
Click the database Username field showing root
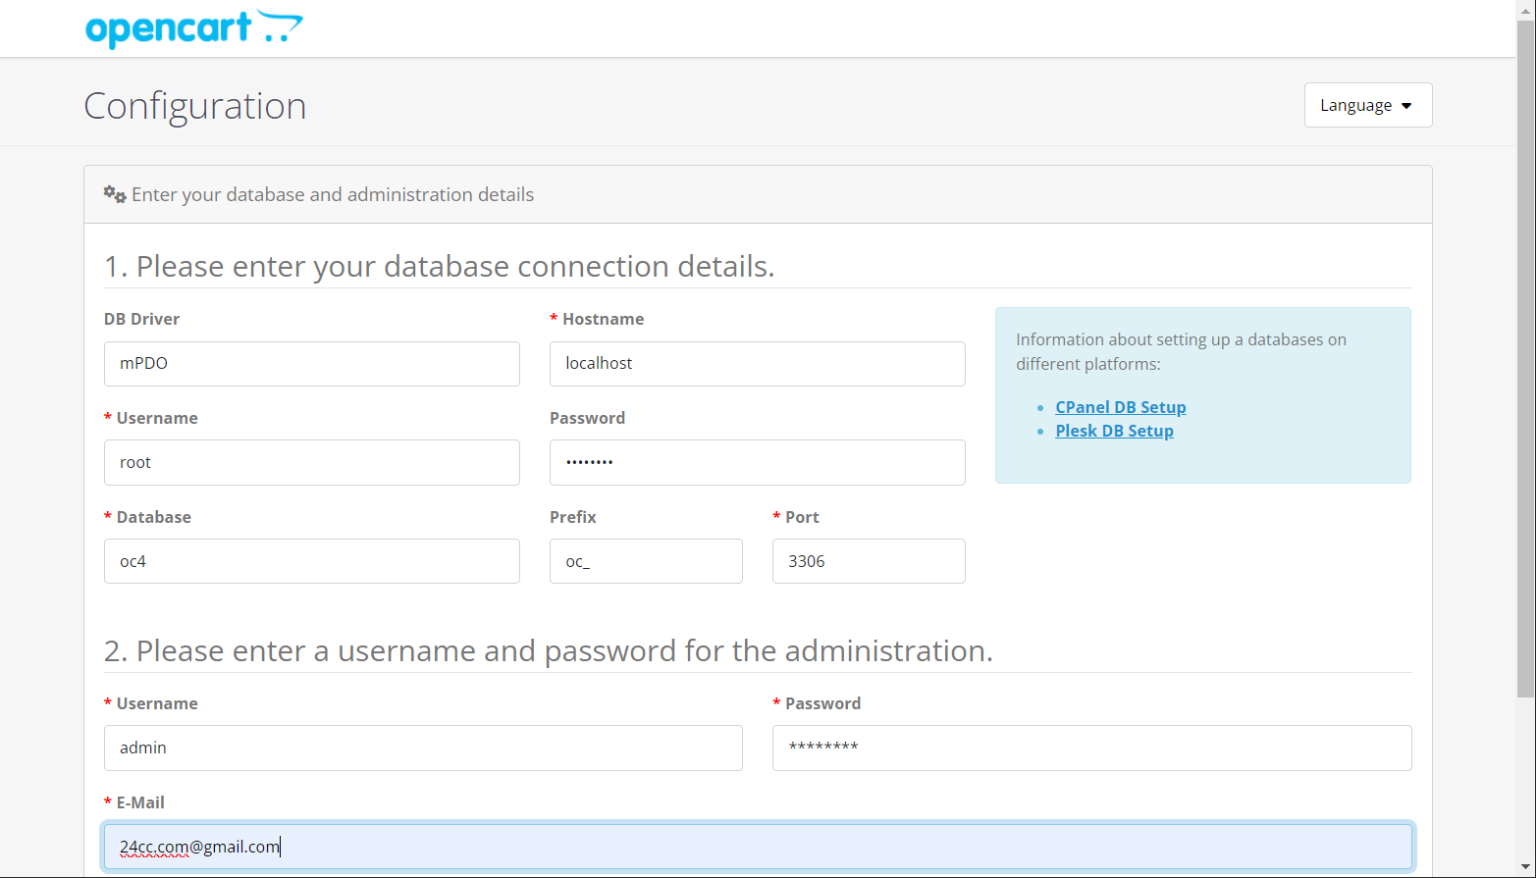pyautogui.click(x=311, y=462)
